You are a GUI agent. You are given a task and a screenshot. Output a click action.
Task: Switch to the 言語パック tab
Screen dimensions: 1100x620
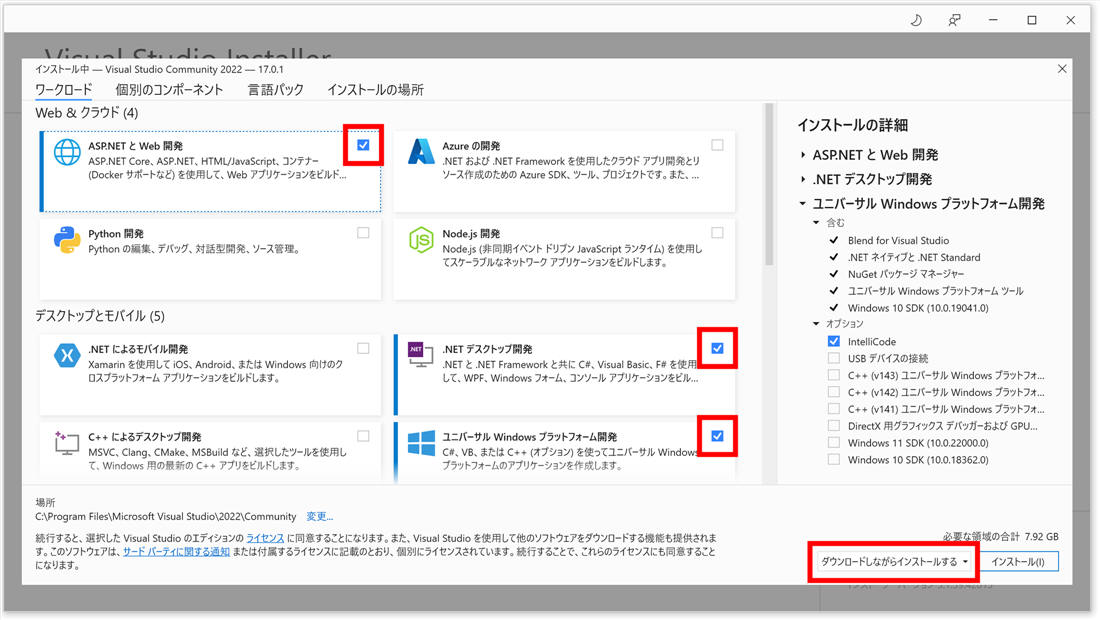coord(276,90)
